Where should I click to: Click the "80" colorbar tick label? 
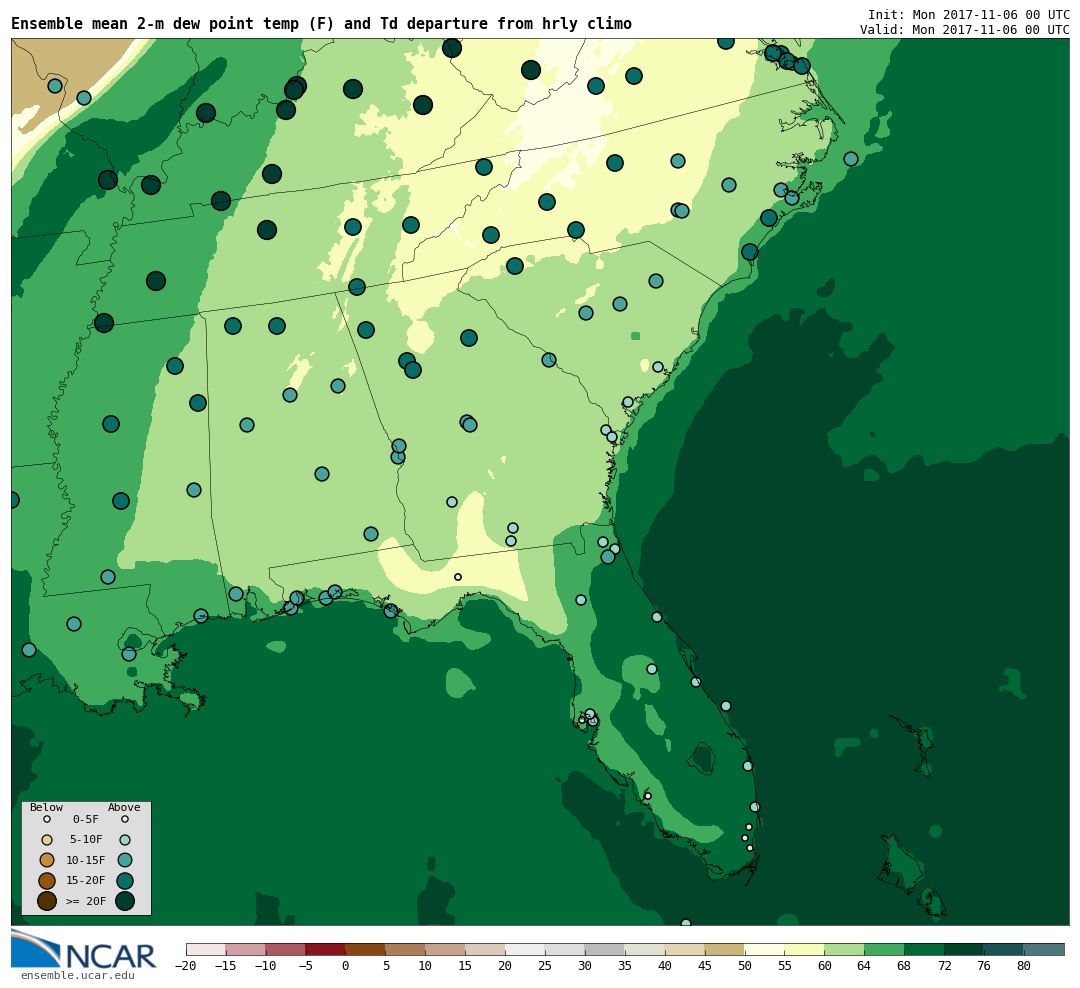tap(1024, 966)
